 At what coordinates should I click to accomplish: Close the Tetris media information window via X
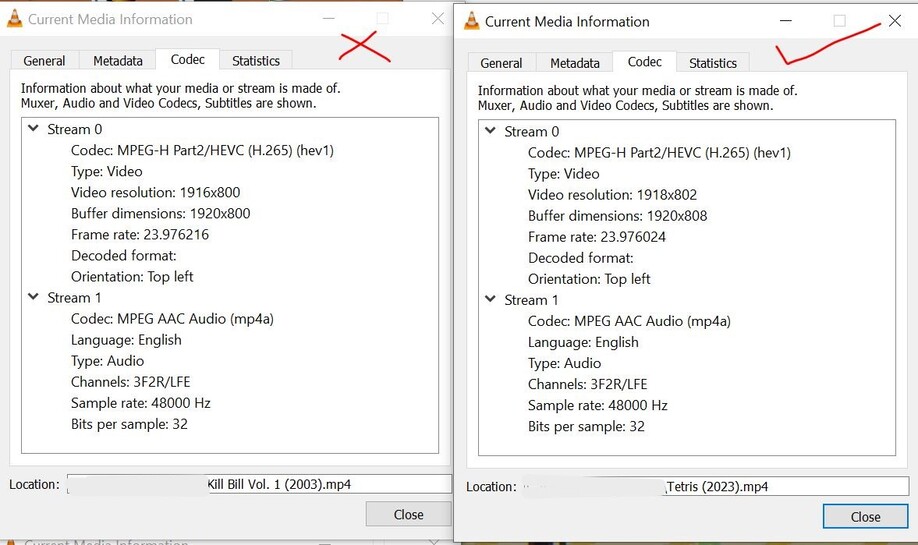pos(895,21)
